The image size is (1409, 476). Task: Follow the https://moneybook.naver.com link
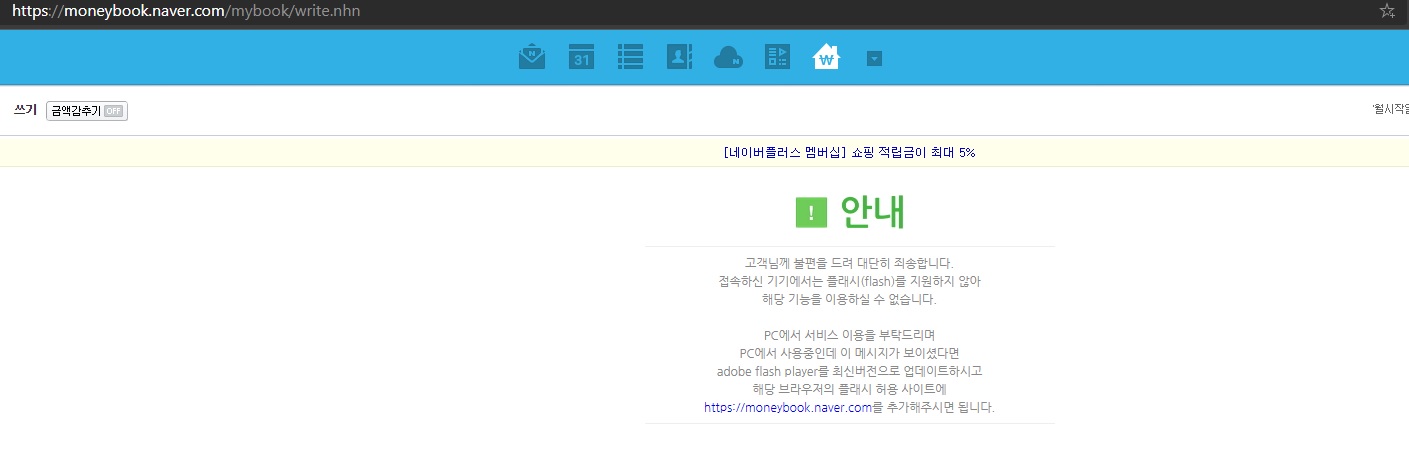788,407
